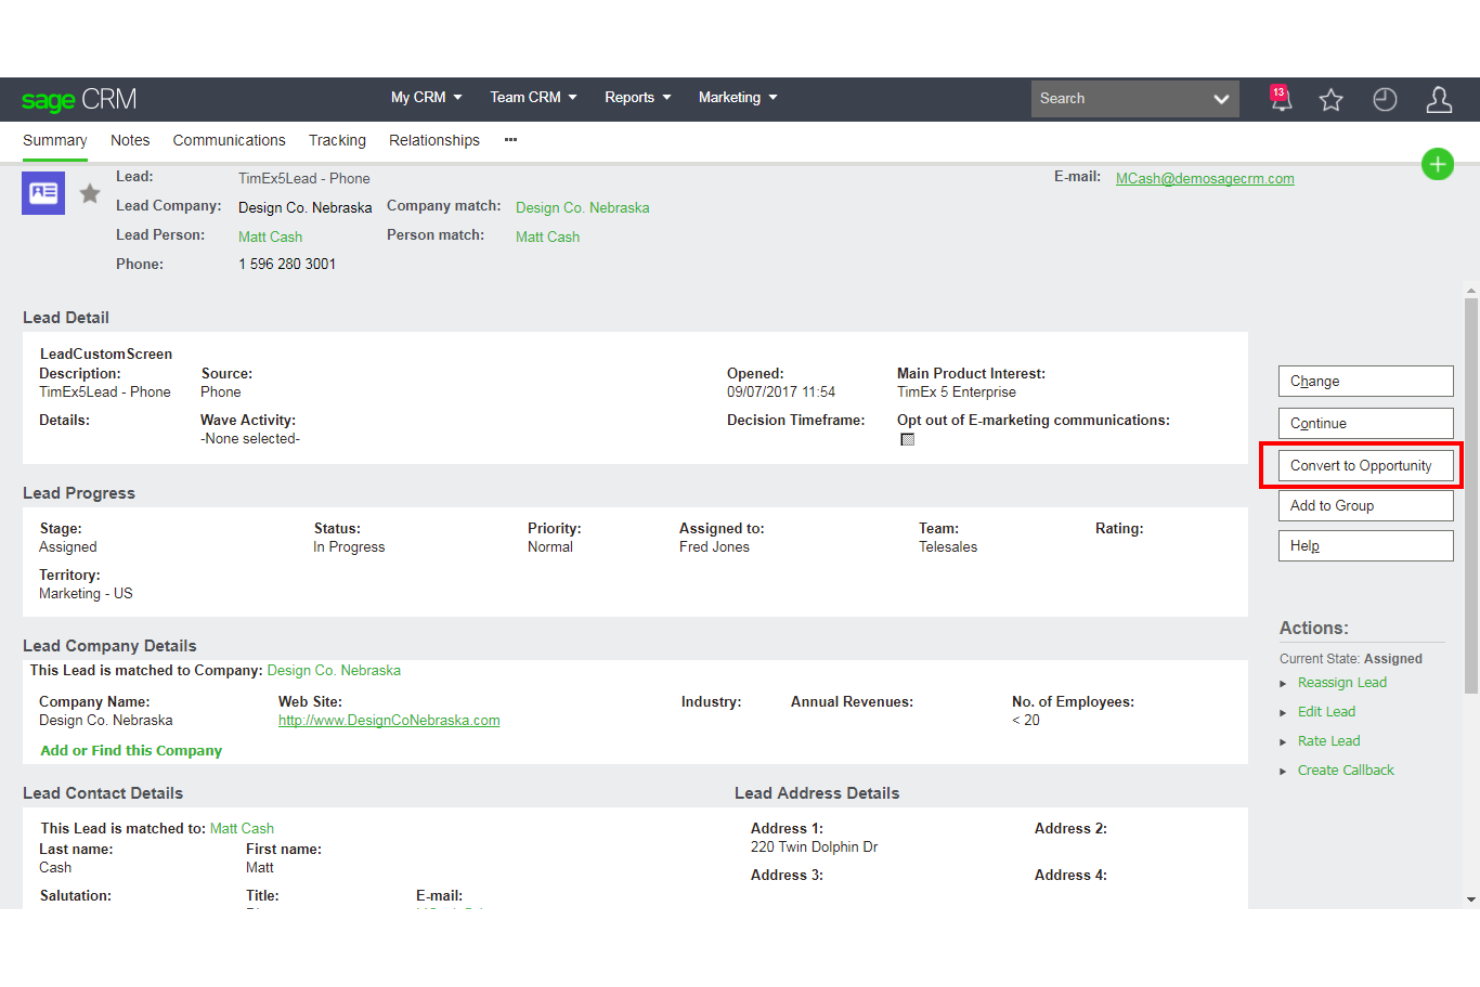Screen dimensions: 1480x987
Task: Open the notifications bell showing 13 alerts
Action: [1279, 98]
